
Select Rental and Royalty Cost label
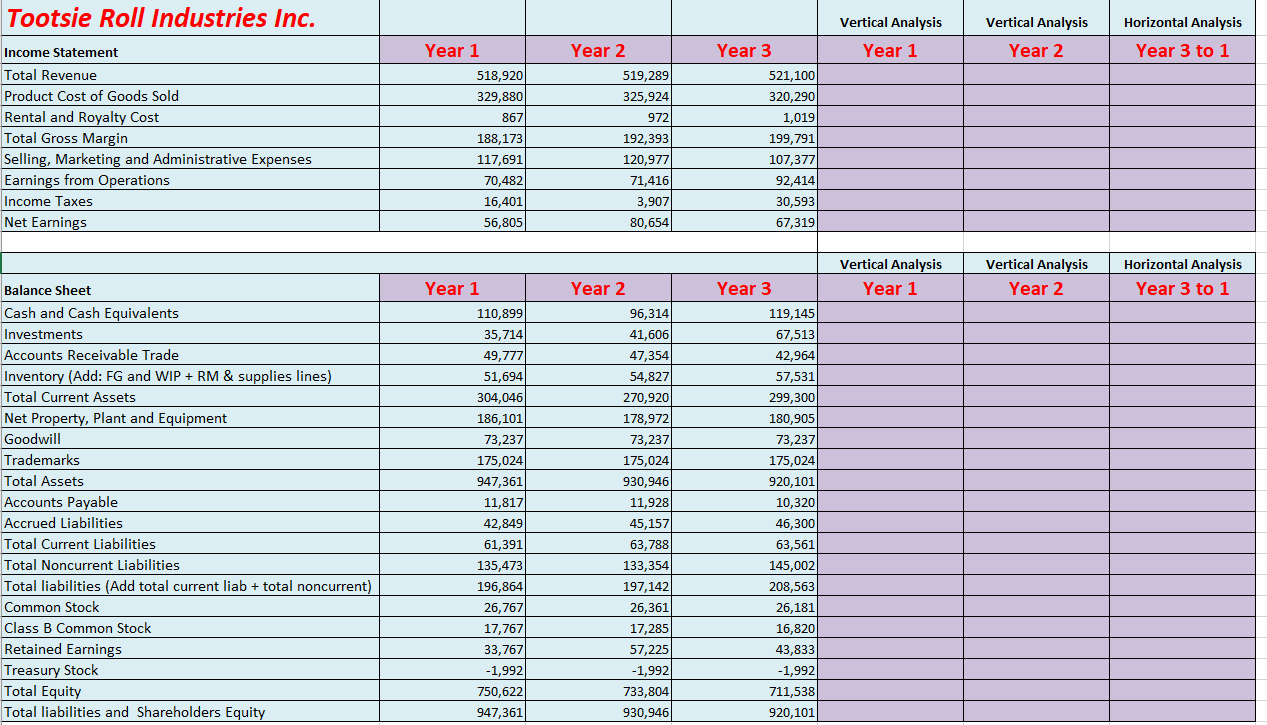click(x=190, y=117)
